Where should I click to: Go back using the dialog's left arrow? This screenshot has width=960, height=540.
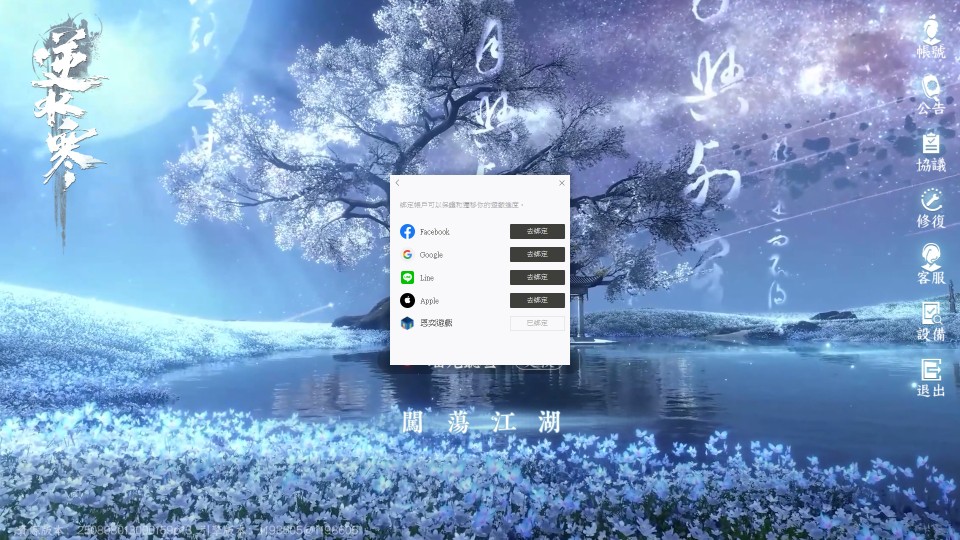pyautogui.click(x=398, y=183)
